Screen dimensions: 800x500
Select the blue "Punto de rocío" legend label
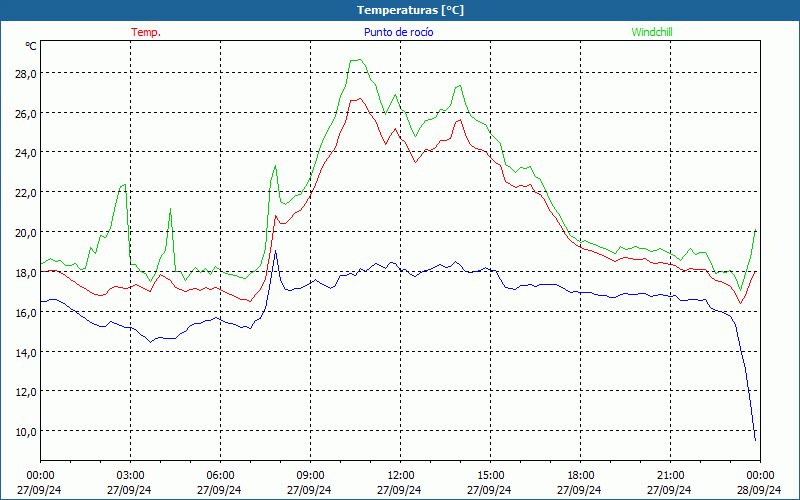point(398,32)
